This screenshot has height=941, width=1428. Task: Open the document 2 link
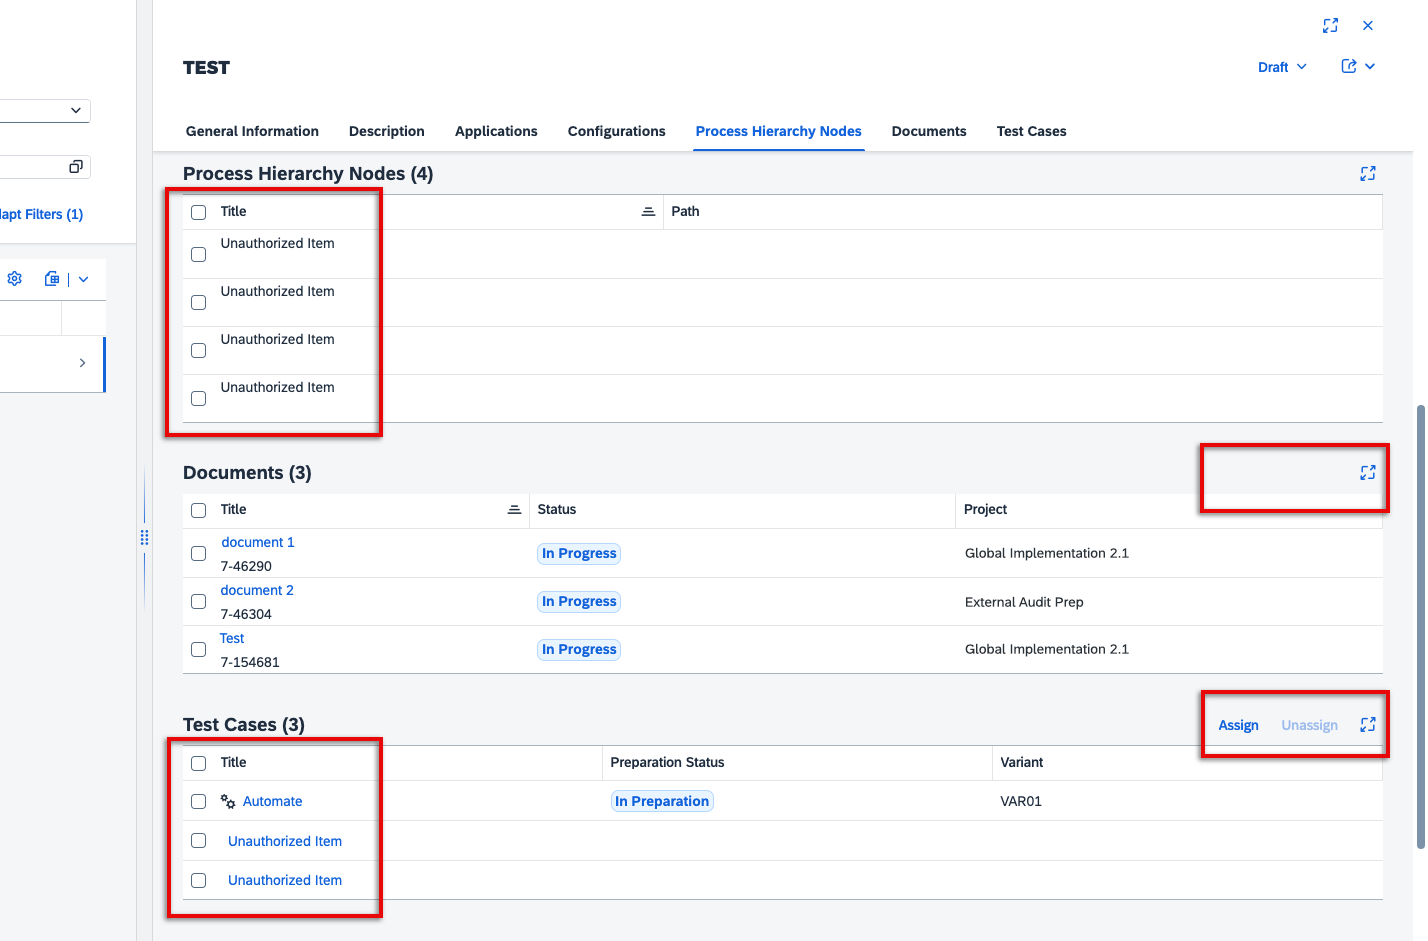(x=257, y=591)
